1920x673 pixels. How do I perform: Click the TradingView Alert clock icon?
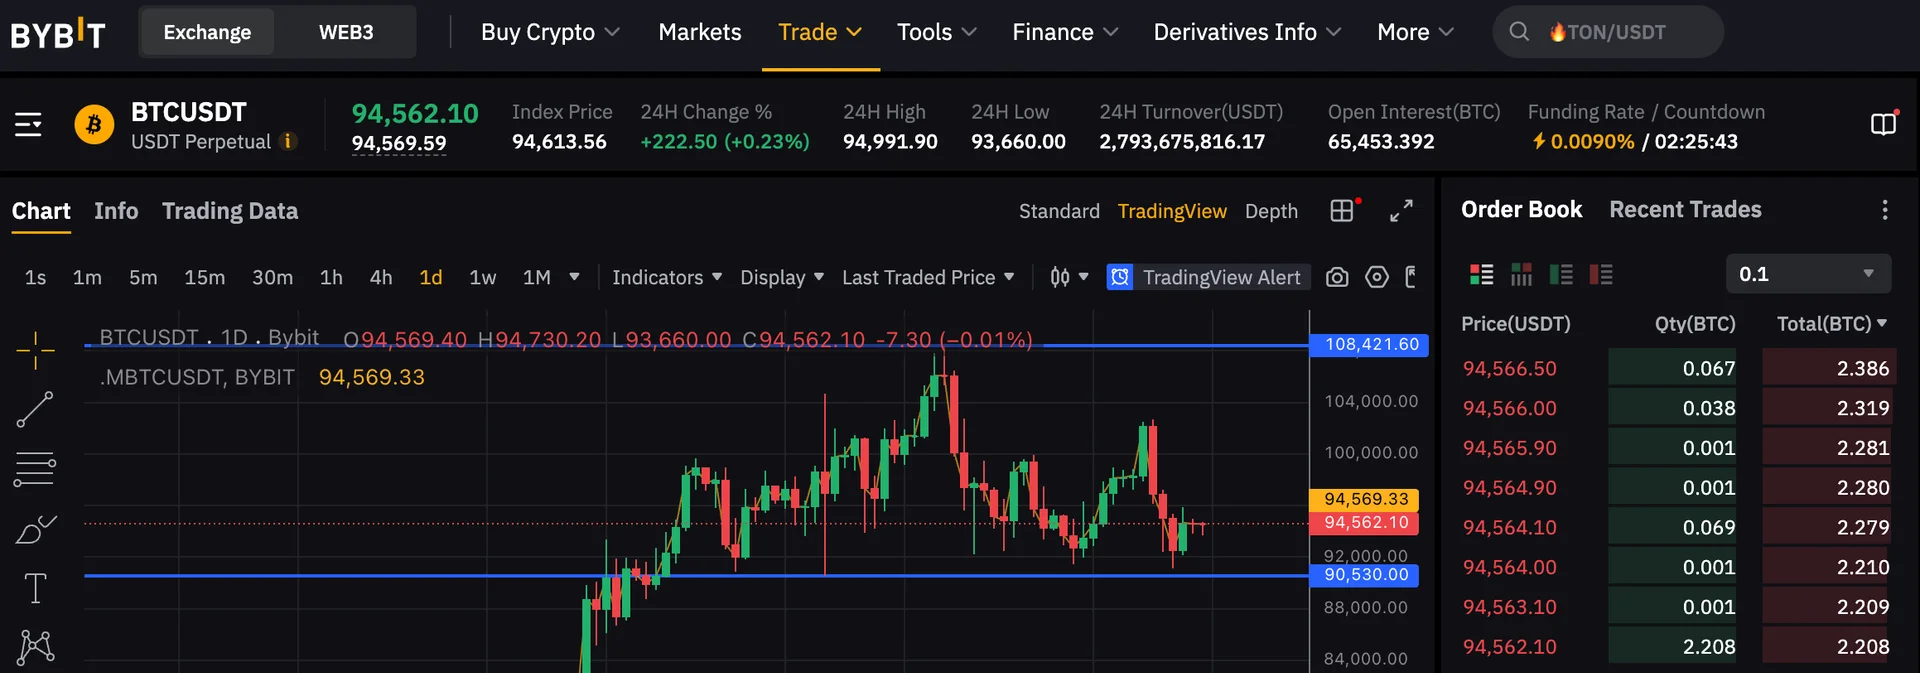pos(1120,277)
